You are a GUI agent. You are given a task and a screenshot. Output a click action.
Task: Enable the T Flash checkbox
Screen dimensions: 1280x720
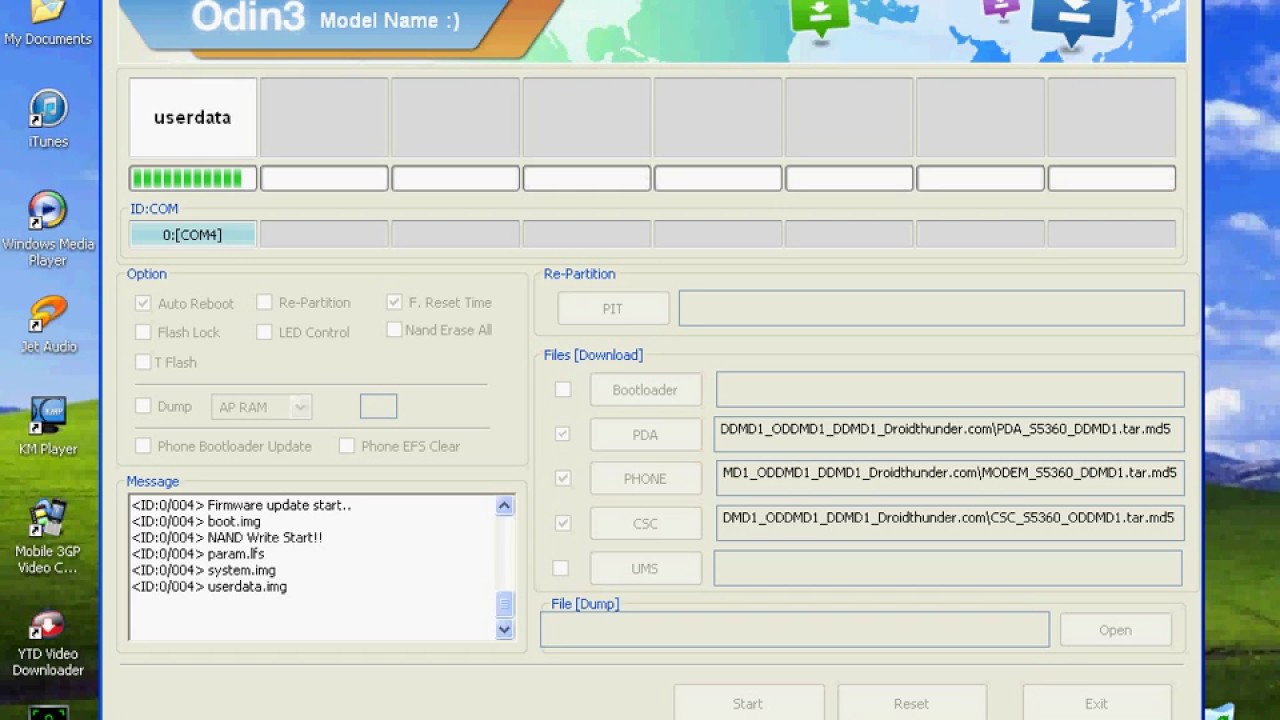pyautogui.click(x=143, y=362)
